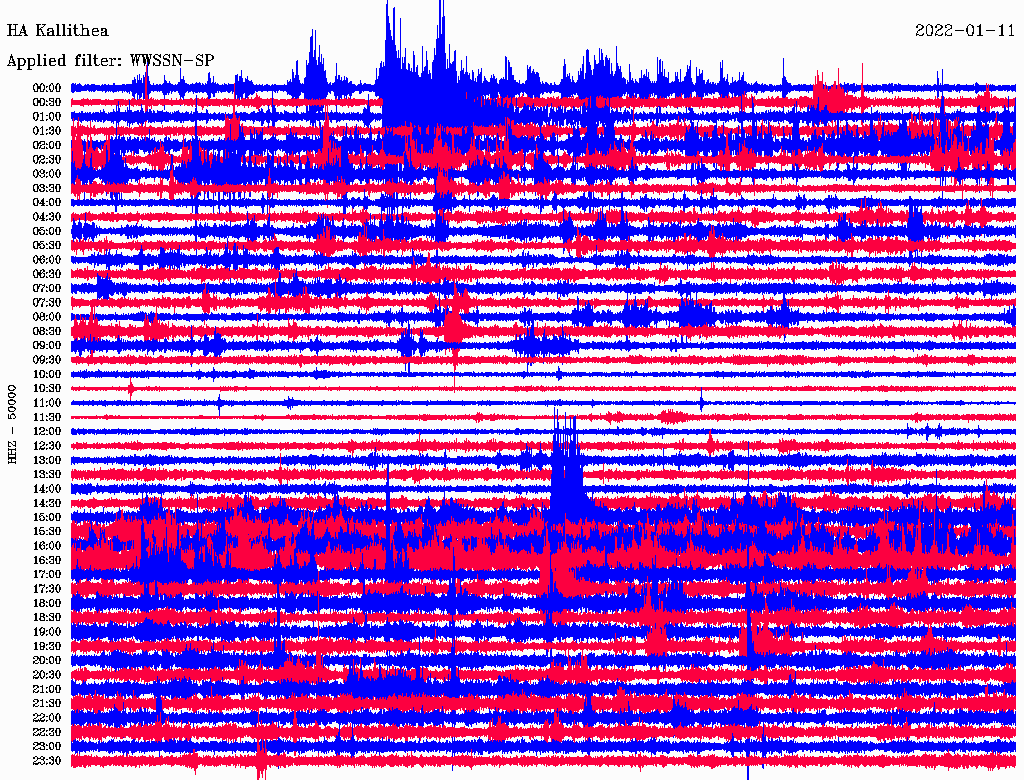Select the 23:00 time label
This screenshot has width=1024, height=780.
47,746
